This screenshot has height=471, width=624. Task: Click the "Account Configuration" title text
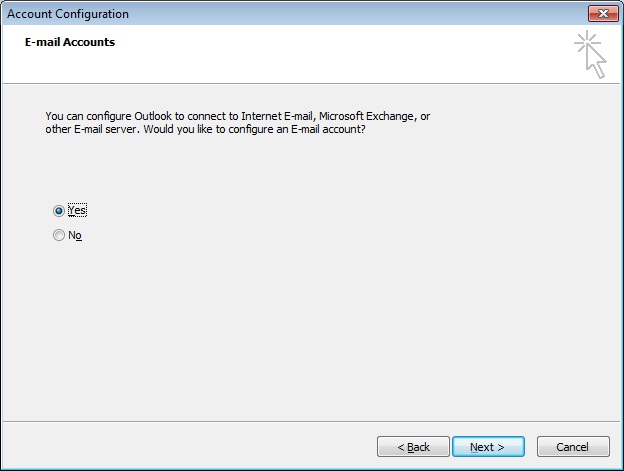(x=69, y=14)
